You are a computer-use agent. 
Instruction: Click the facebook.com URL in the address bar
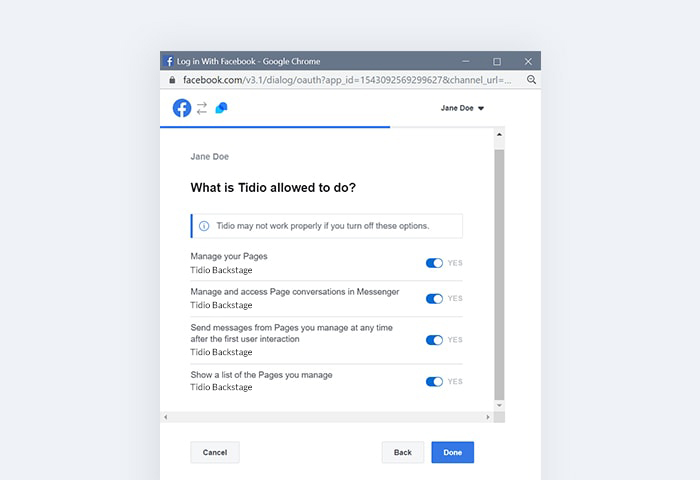point(347,80)
